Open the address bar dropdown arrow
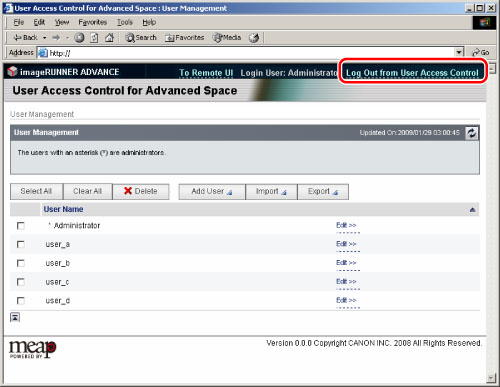500x387 pixels. (x=459, y=52)
